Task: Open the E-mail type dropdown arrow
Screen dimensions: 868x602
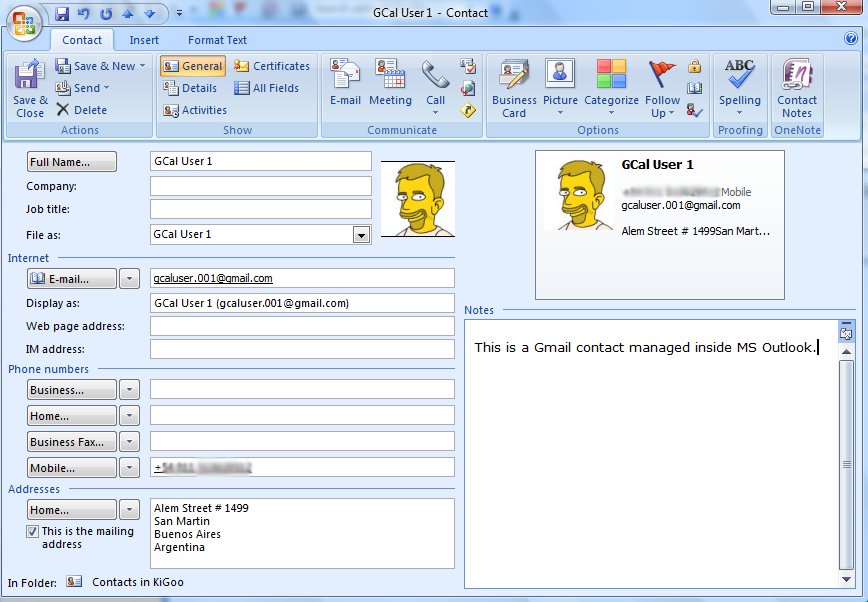Action: [x=130, y=279]
